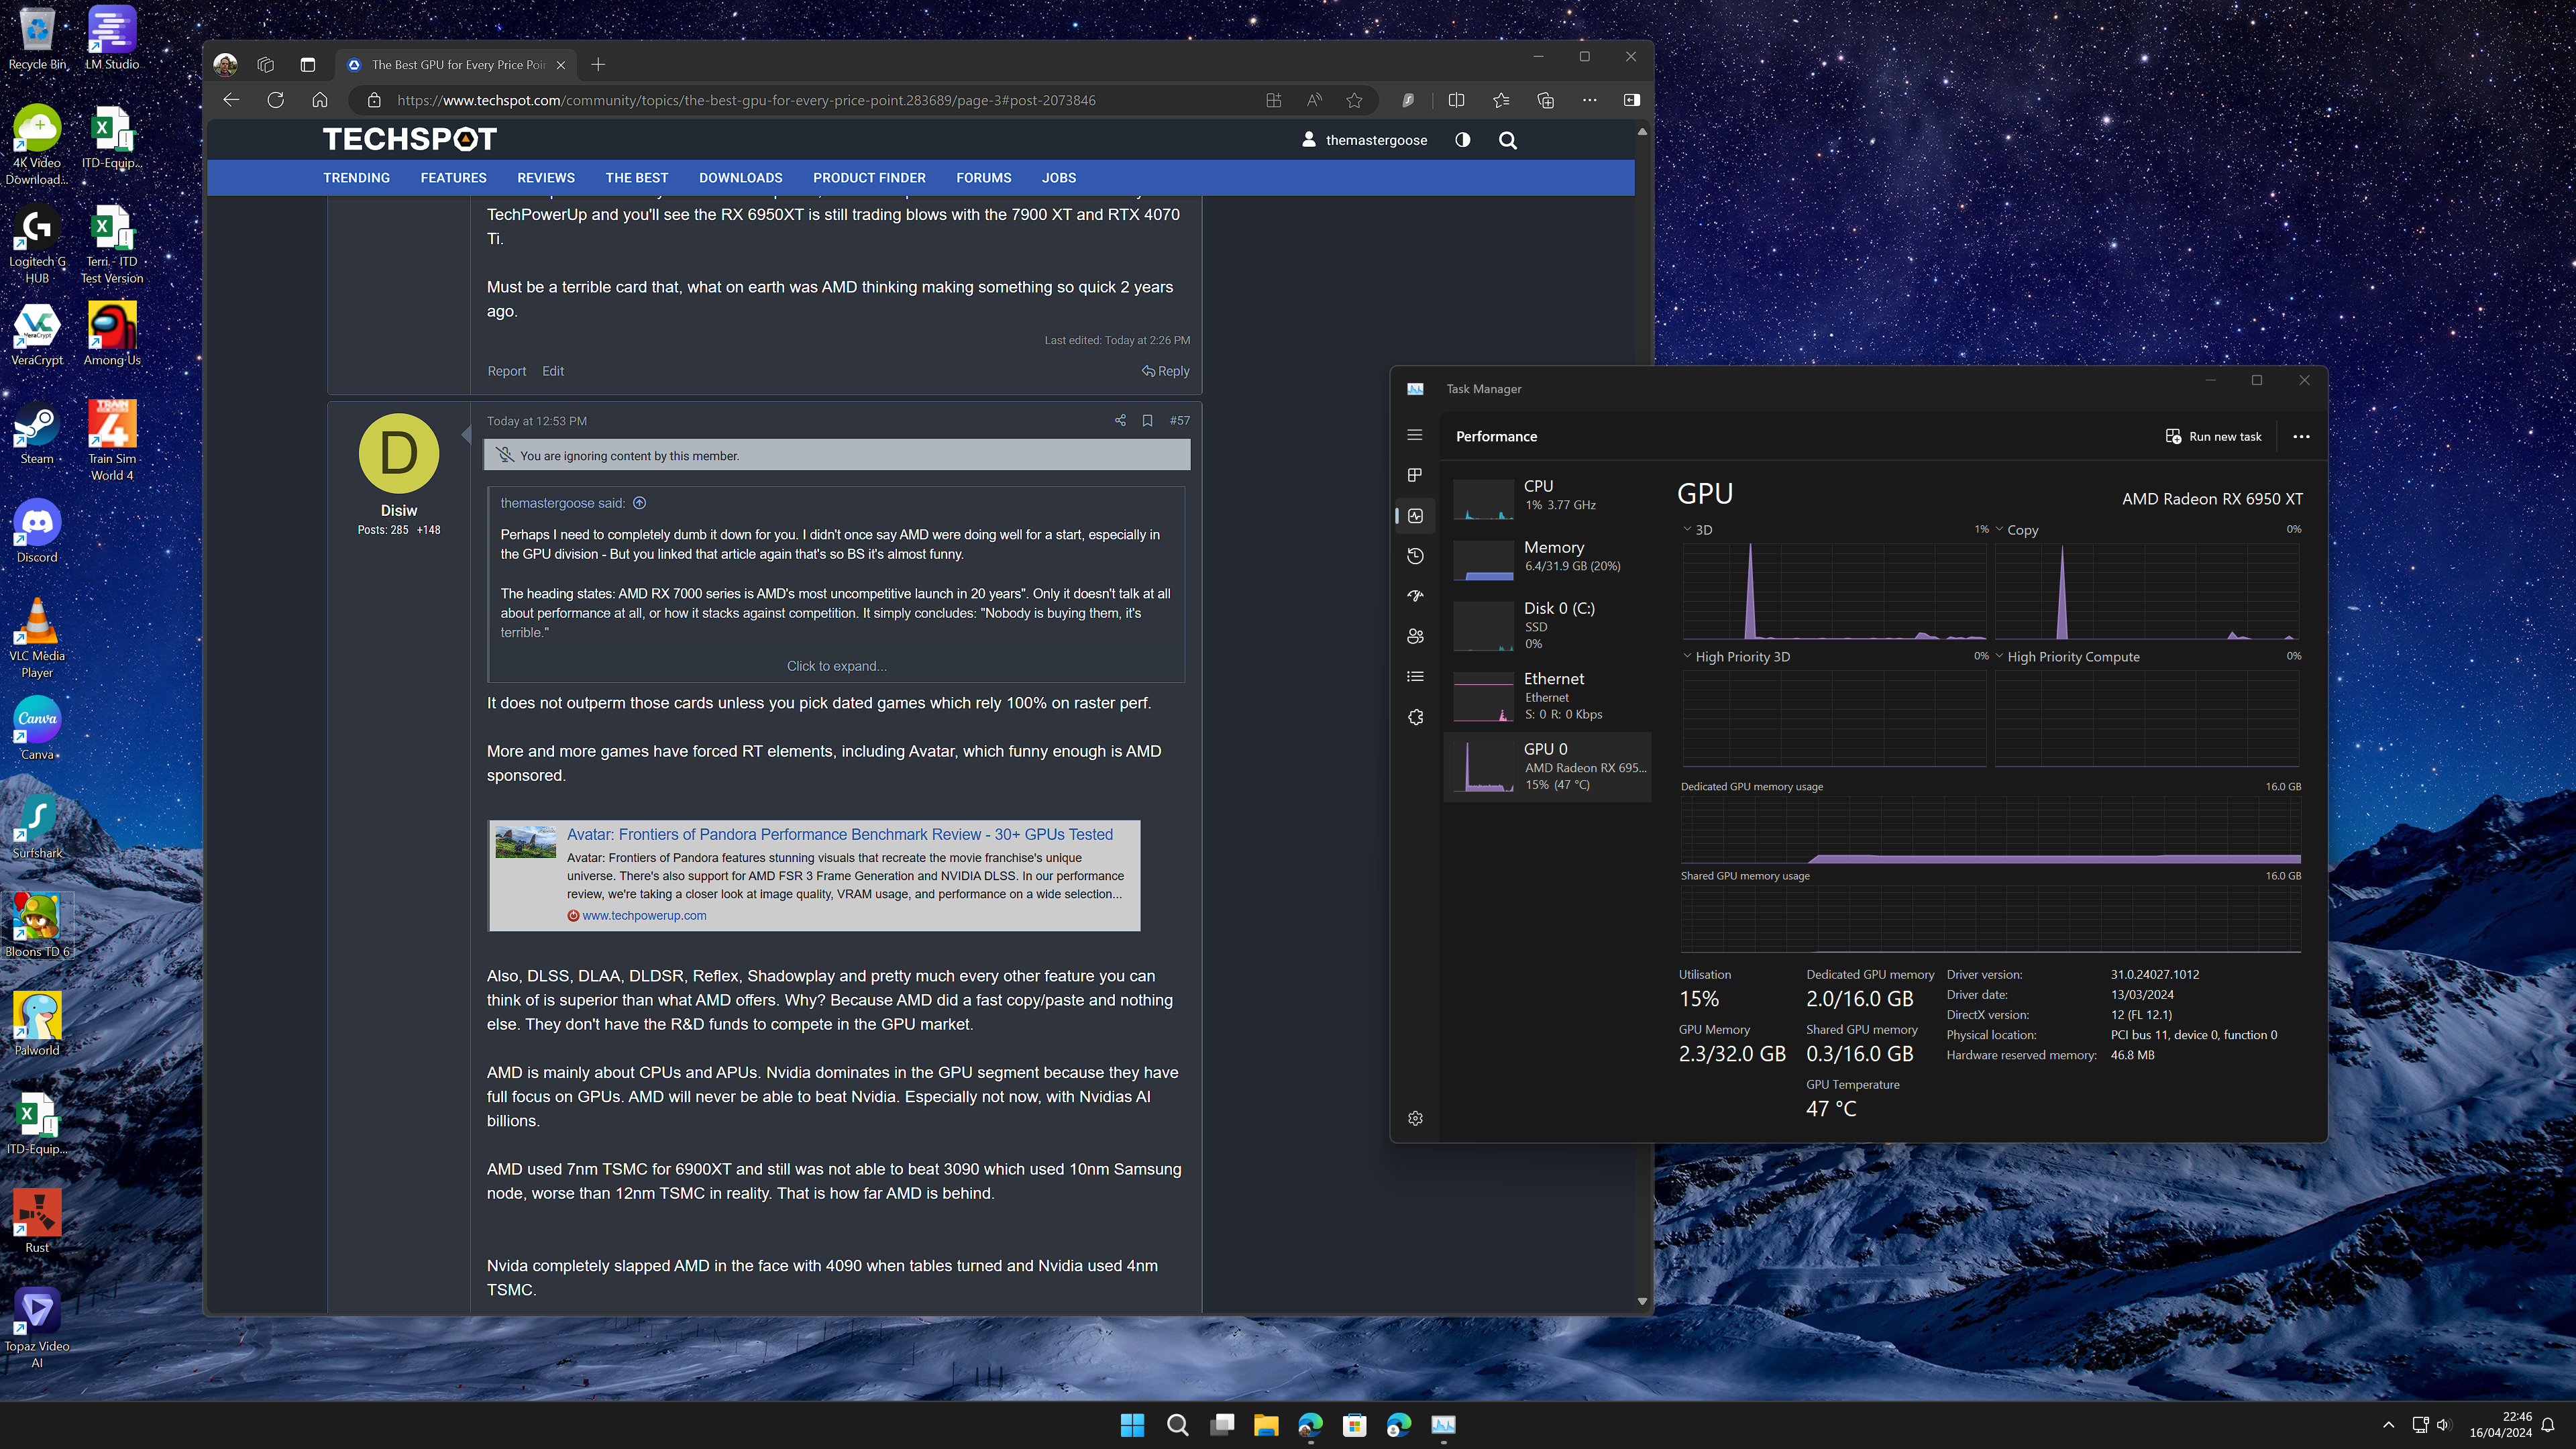Open Details page in Task Manager sidebar
2576x1449 pixels.
coord(1414,677)
